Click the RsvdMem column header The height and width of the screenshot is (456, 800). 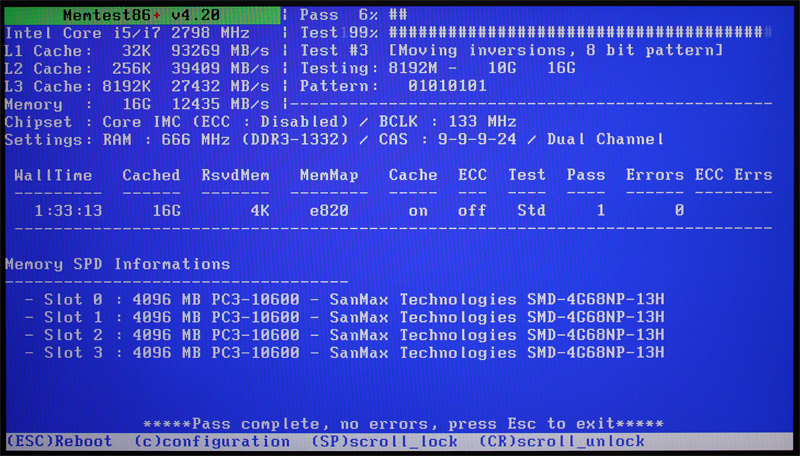(235, 175)
